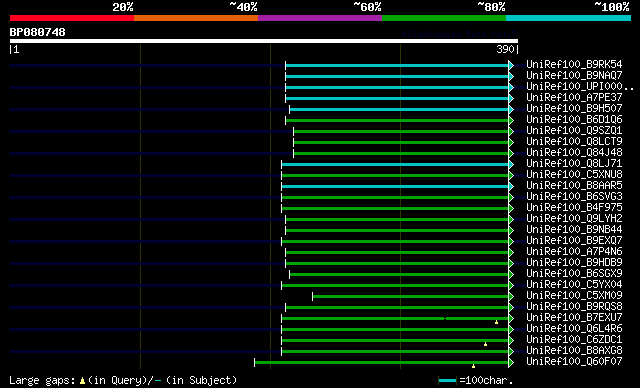
Task: Click the orange ~40% identity color segment
Action: tap(196, 18)
